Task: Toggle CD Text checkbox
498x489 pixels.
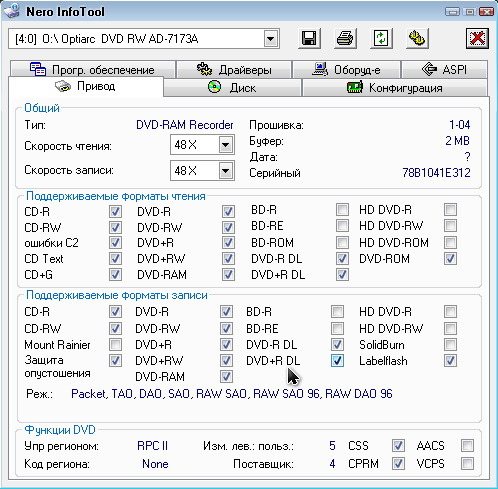Action: [x=115, y=259]
